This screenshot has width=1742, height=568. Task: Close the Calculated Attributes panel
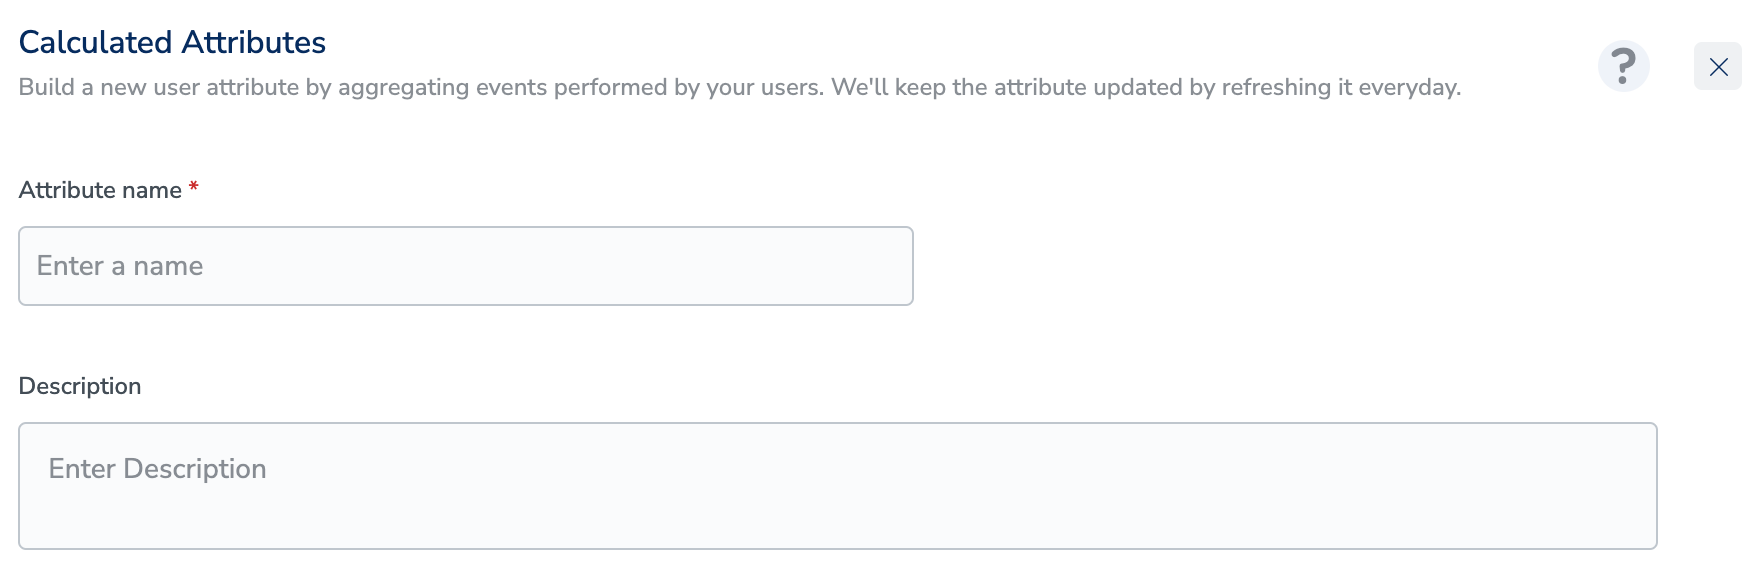click(1718, 66)
